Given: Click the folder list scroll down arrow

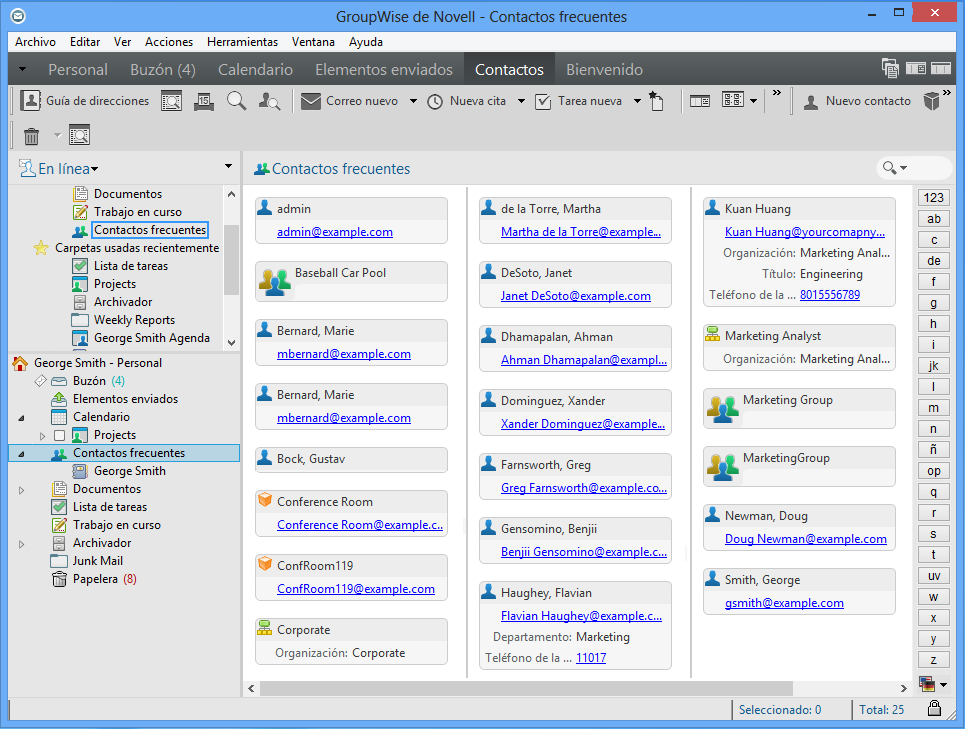Looking at the screenshot, I should [x=231, y=343].
